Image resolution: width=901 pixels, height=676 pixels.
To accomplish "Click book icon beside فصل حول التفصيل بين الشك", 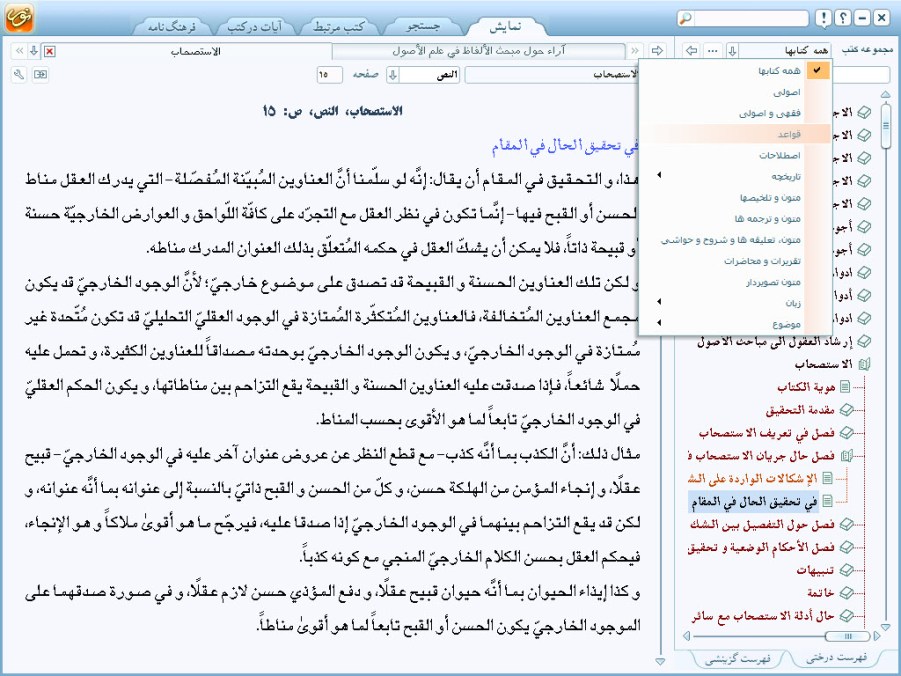I will point(846,524).
